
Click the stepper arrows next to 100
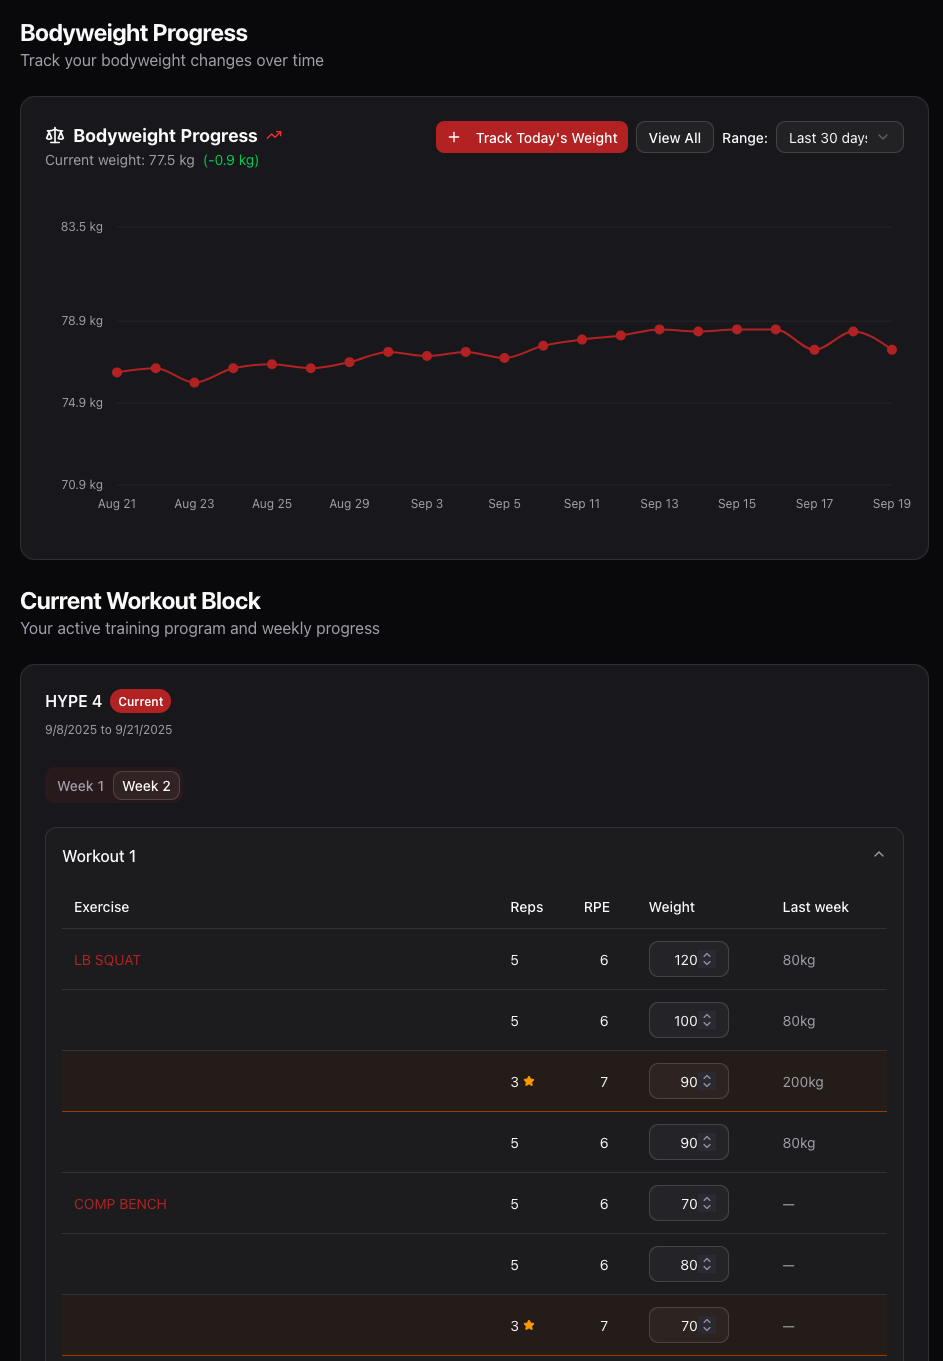pos(707,1020)
